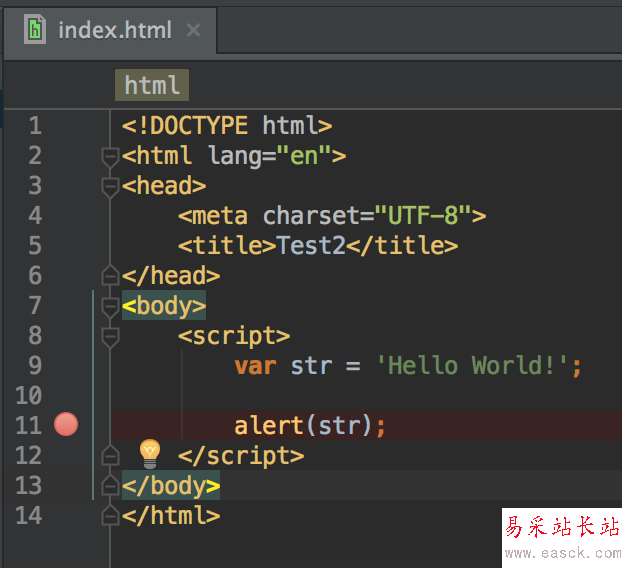
Task: Click the lightbulb intention icon
Action: [149, 454]
